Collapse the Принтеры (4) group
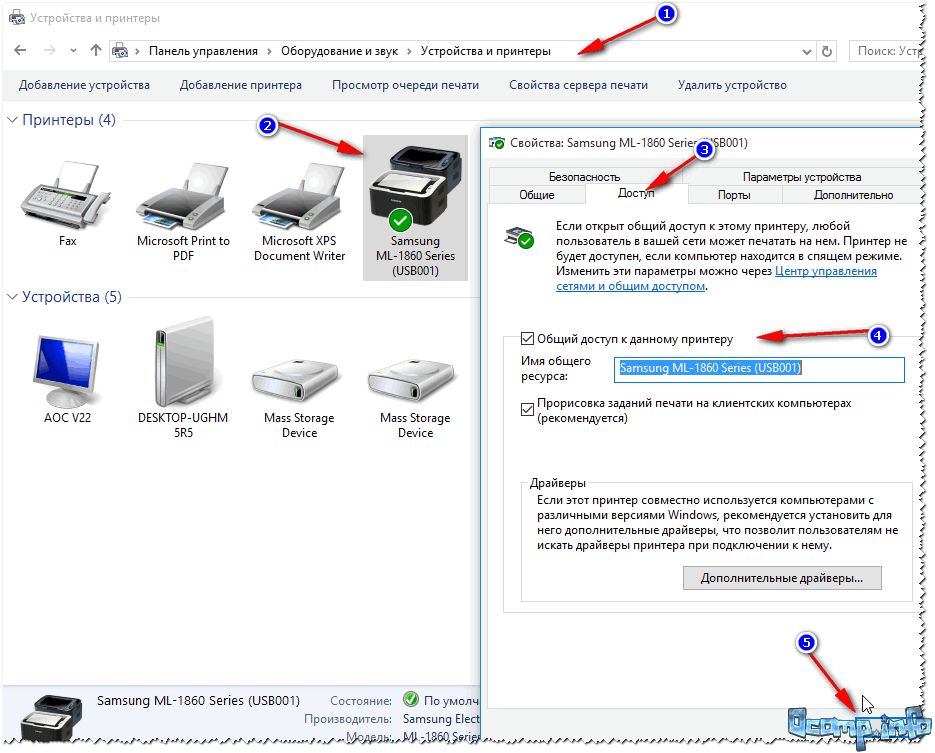The width and height of the screenshot is (935, 753). pos(12,120)
